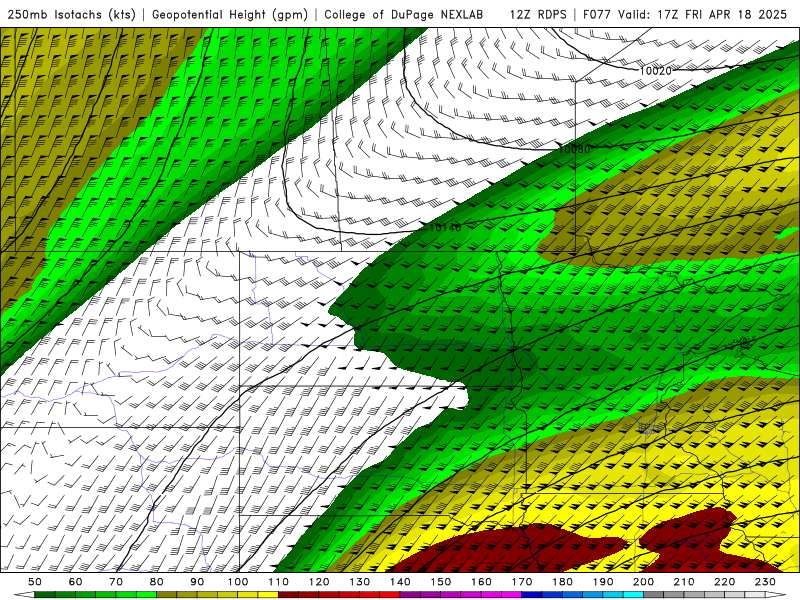The height and width of the screenshot is (600, 800).
Task: Click the 10080 height contour label
Action: point(574,149)
